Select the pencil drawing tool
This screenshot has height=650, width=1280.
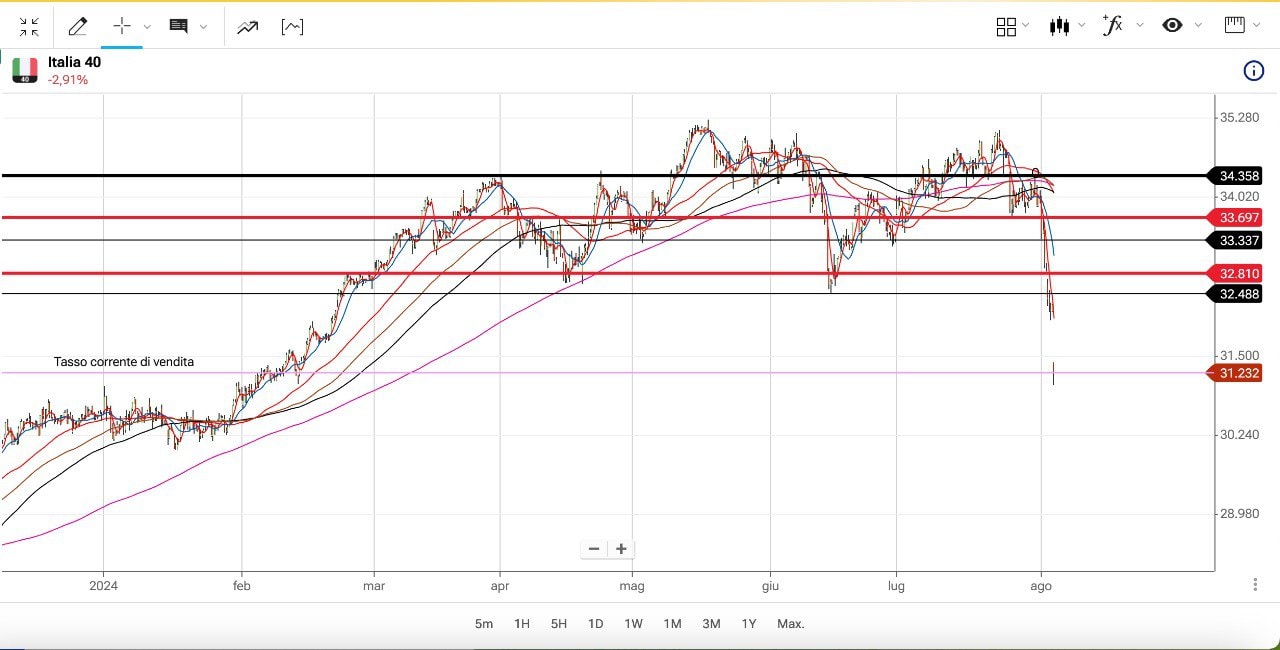[x=77, y=27]
